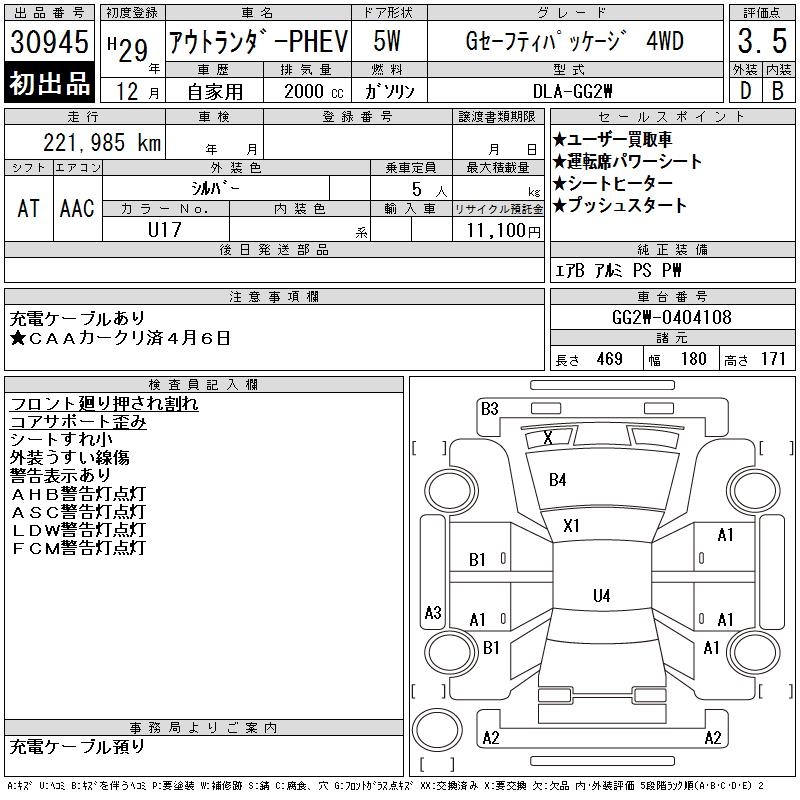800x800 pixels.
Task: Select the DLA-GG2W model code
Action: click(572, 90)
